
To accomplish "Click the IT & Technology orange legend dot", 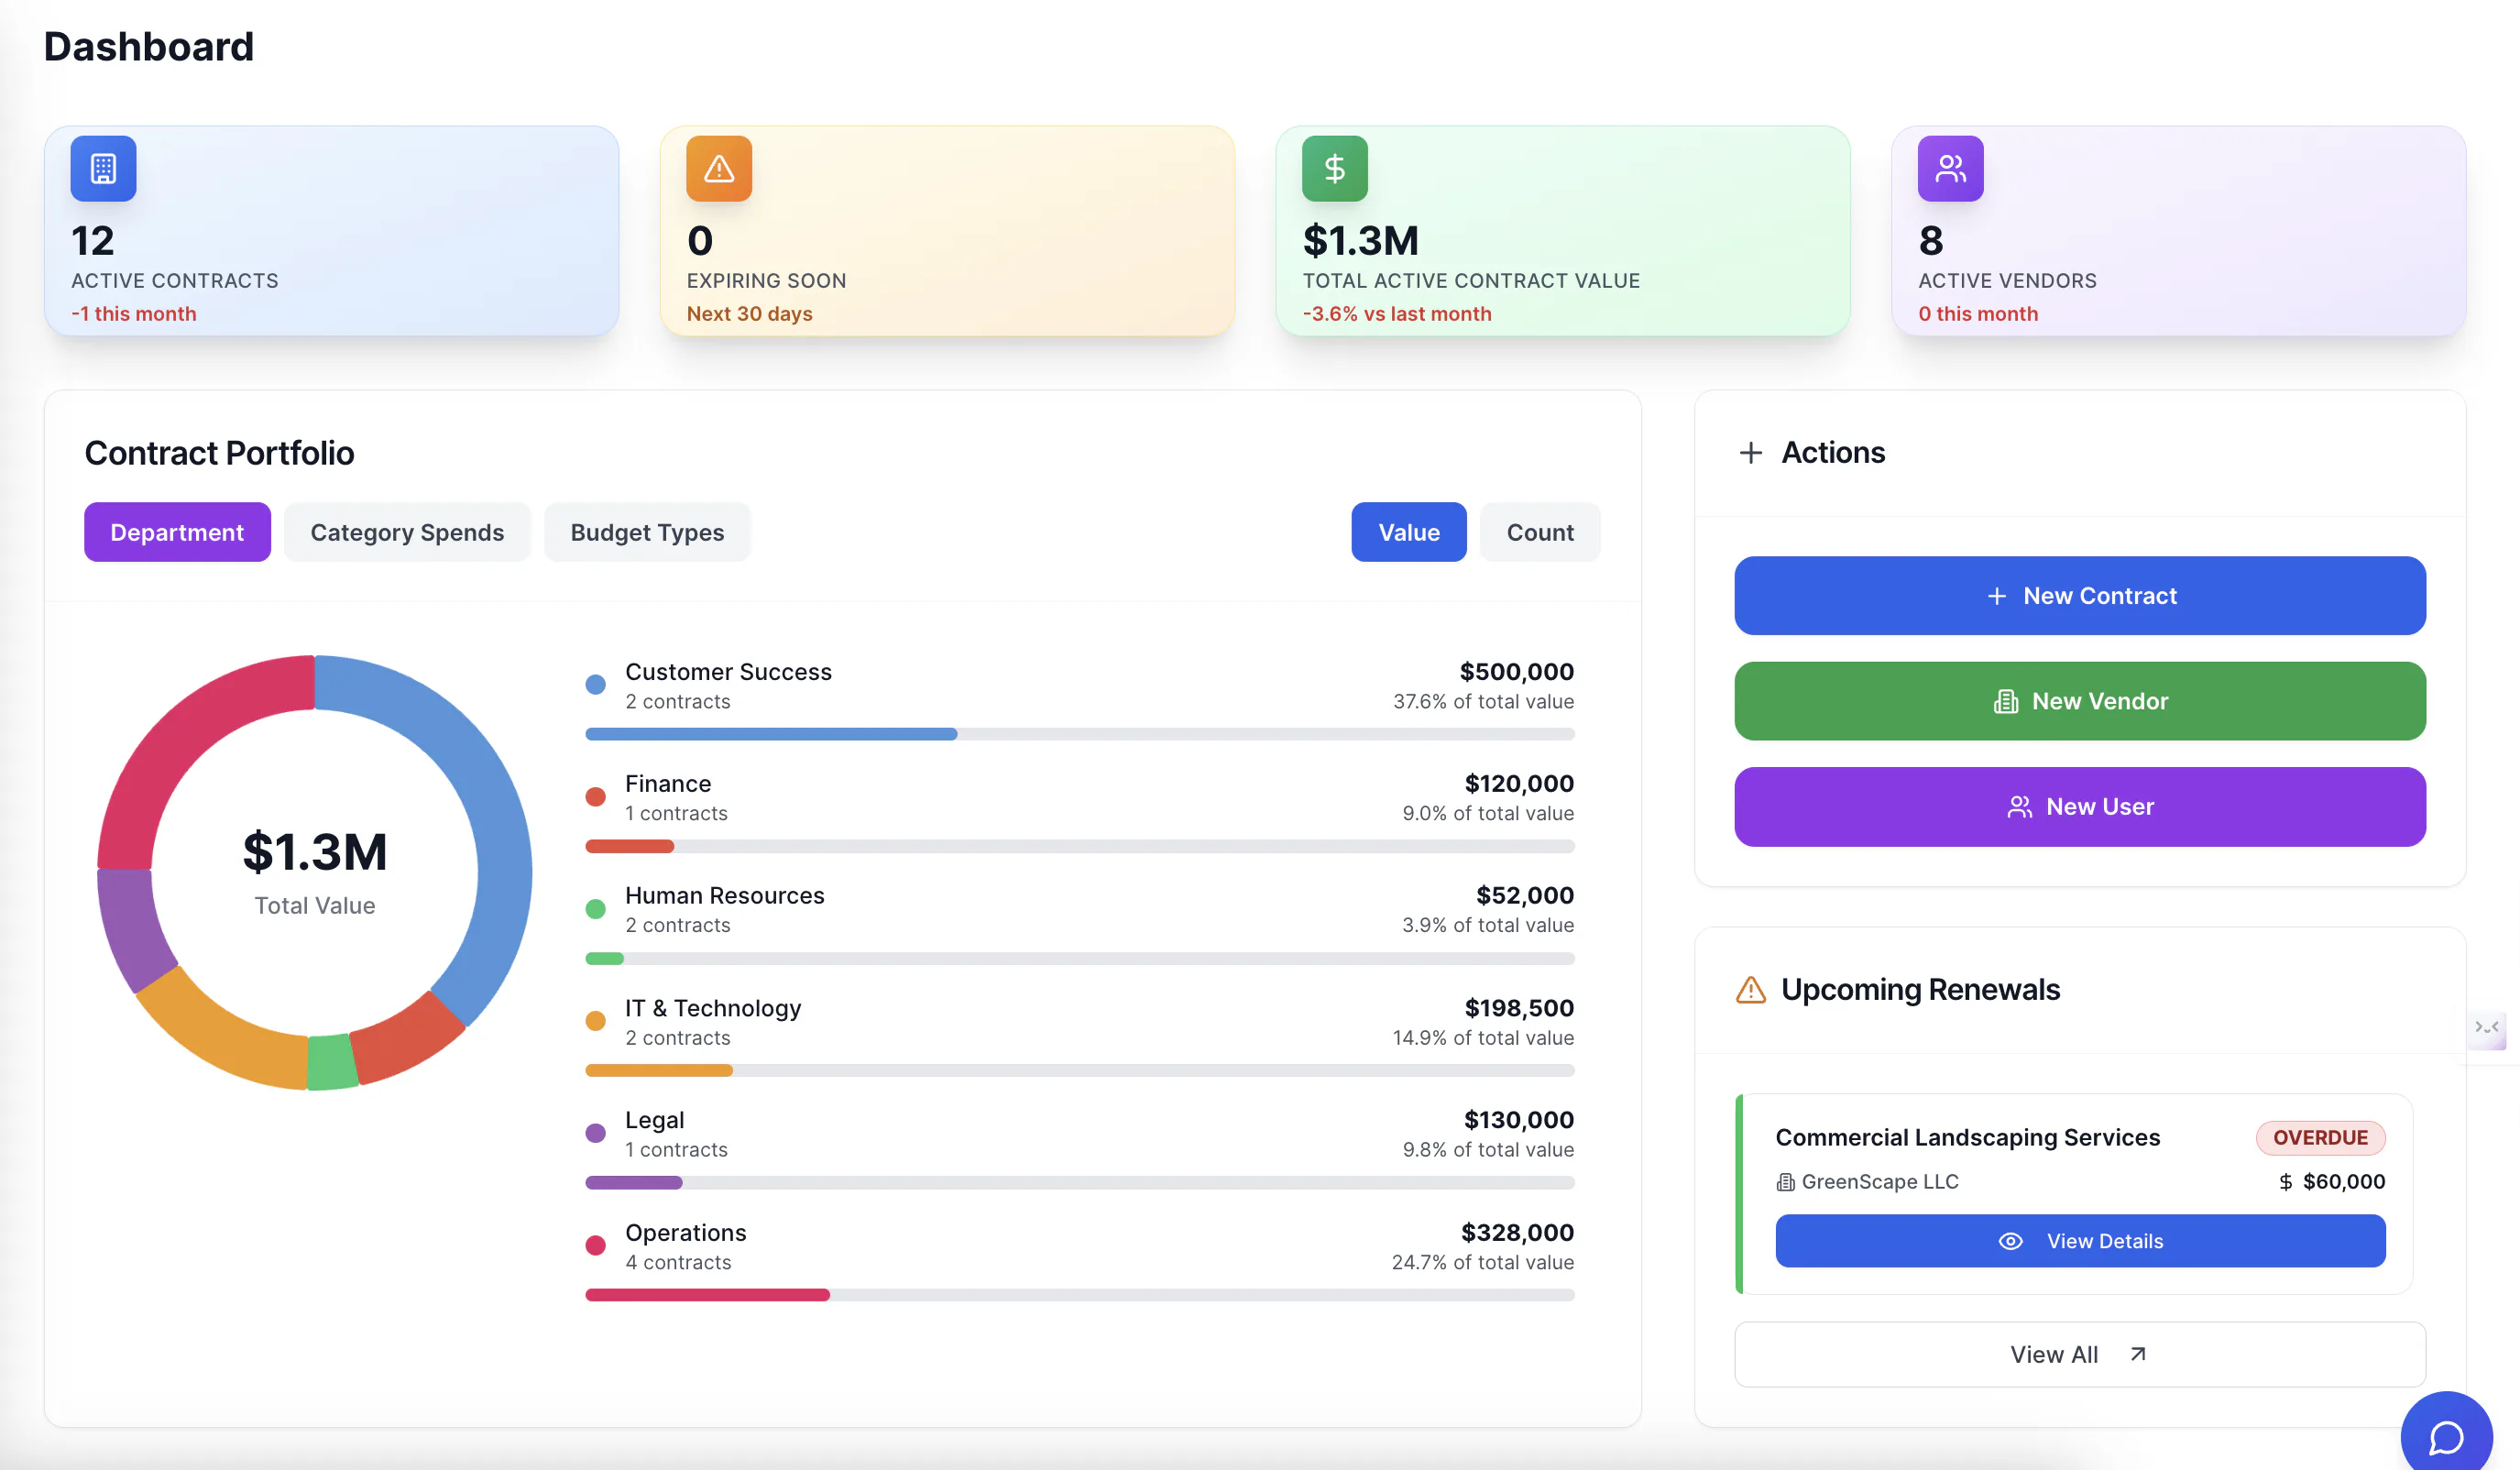I will pyautogui.click(x=595, y=1021).
